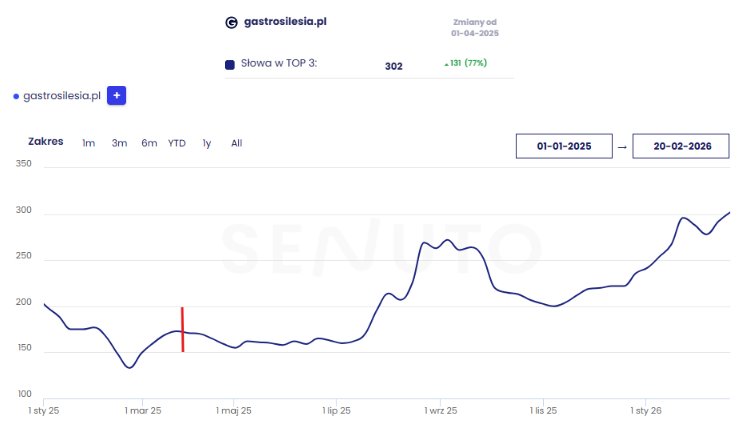Click the green increase arrow indicator
Image resolution: width=751 pixels, height=429 pixels.
tap(446, 64)
